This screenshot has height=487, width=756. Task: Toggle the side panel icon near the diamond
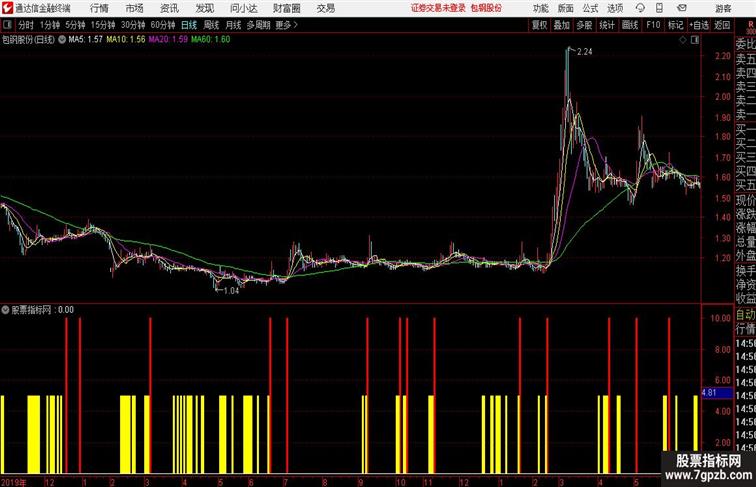[695, 40]
